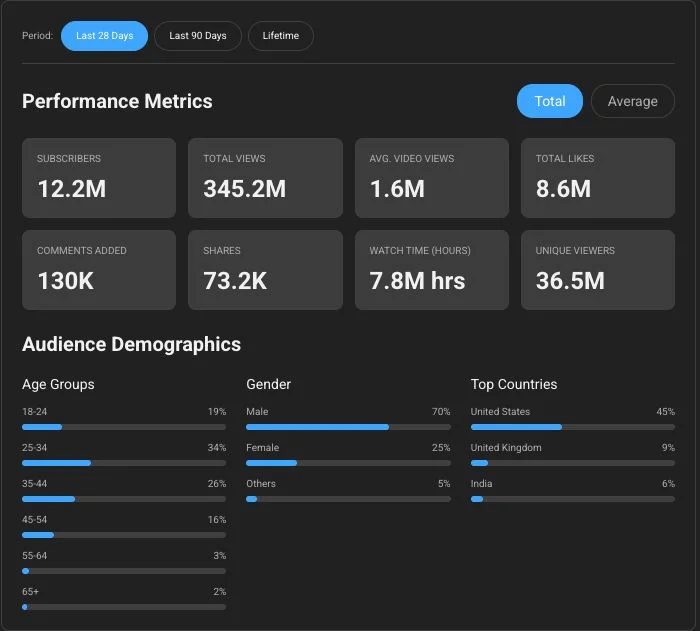This screenshot has width=700, height=631.
Task: Open the Watch Time hours card
Action: click(x=432, y=270)
